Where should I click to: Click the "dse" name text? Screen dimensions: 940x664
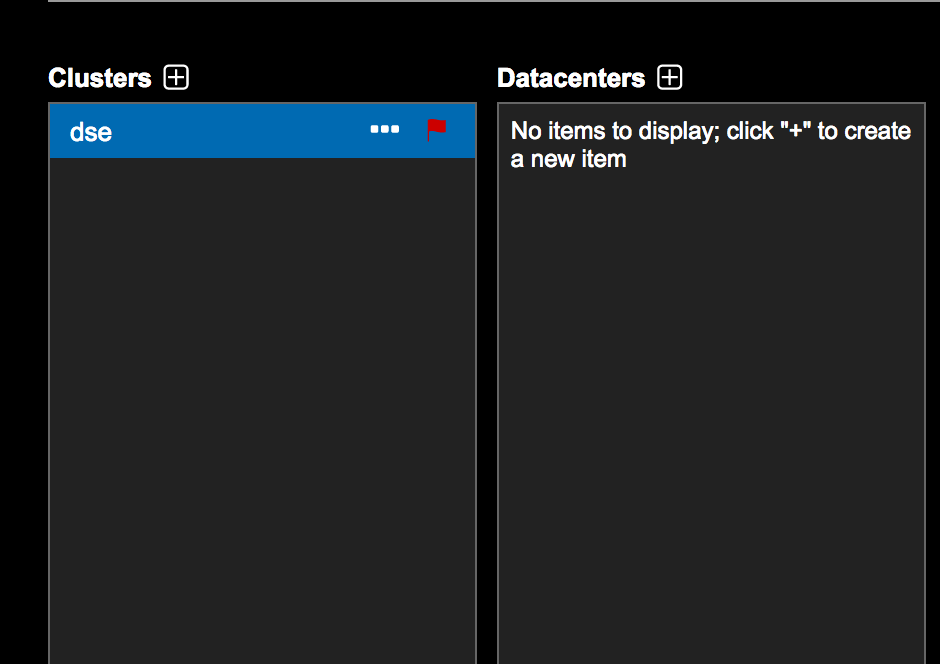91,132
